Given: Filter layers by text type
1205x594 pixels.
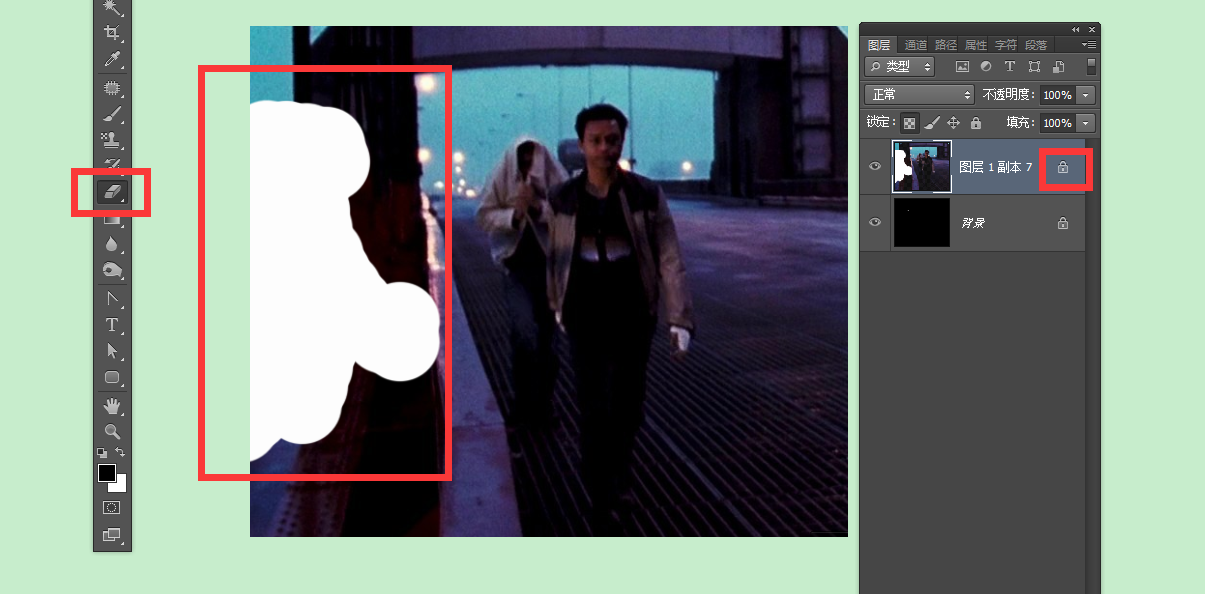Looking at the screenshot, I should pyautogui.click(x=1010, y=67).
